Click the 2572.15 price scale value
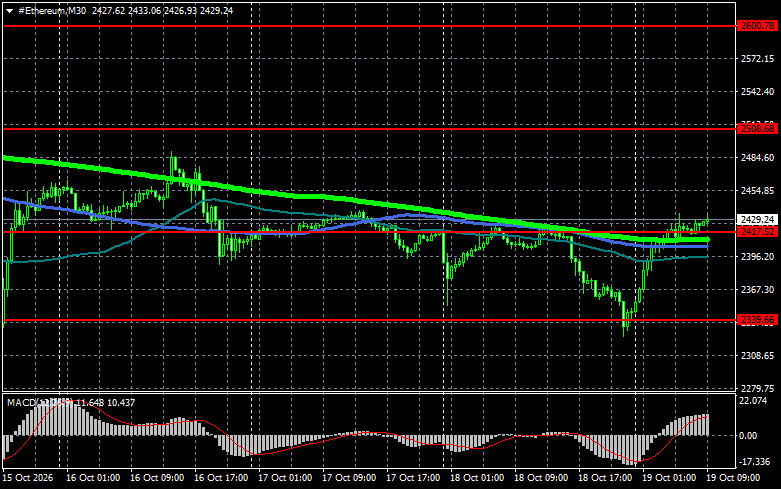 tap(758, 59)
